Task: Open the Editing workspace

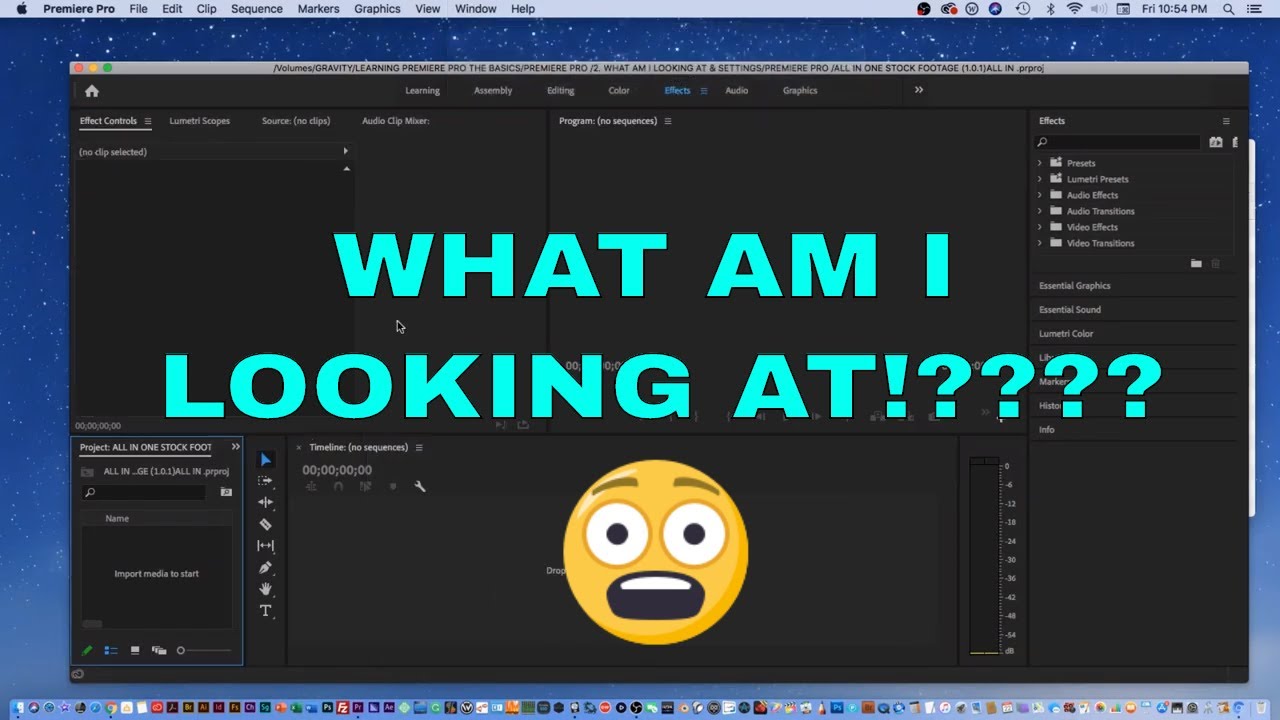Action: pos(561,91)
